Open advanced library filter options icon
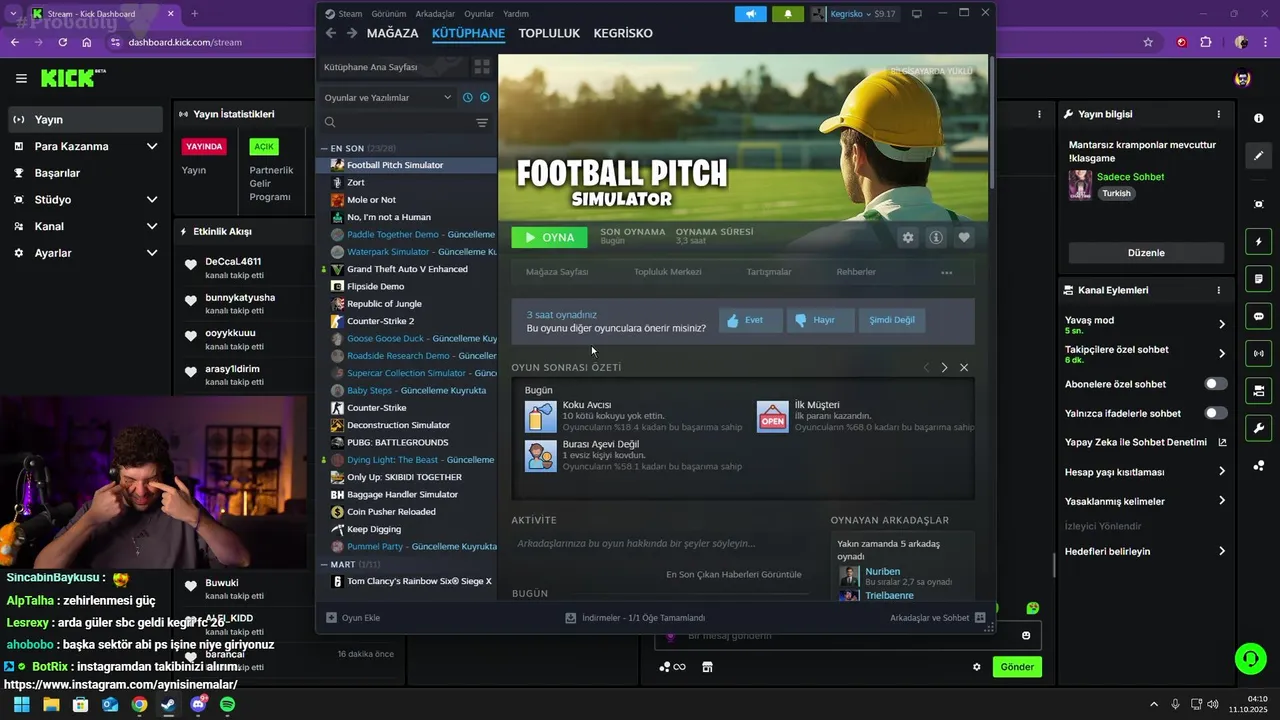This screenshot has height=720, width=1280. 482,123
